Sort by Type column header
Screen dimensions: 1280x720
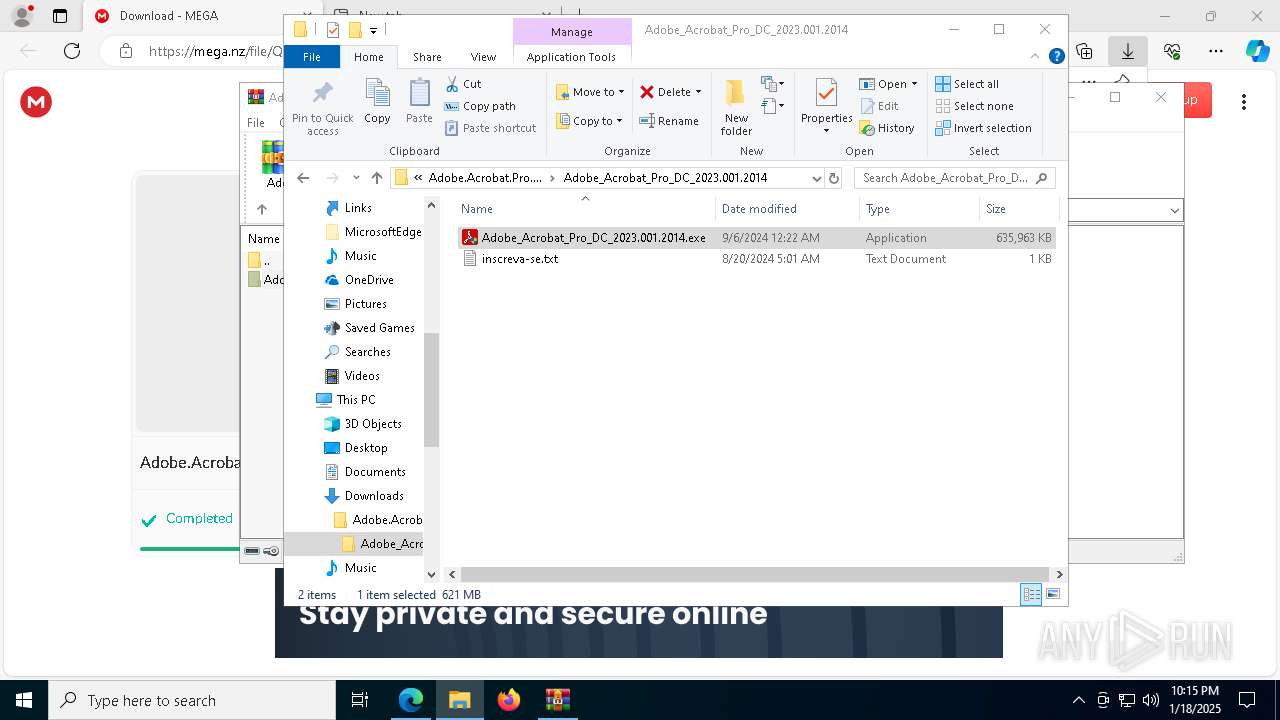[919, 209]
